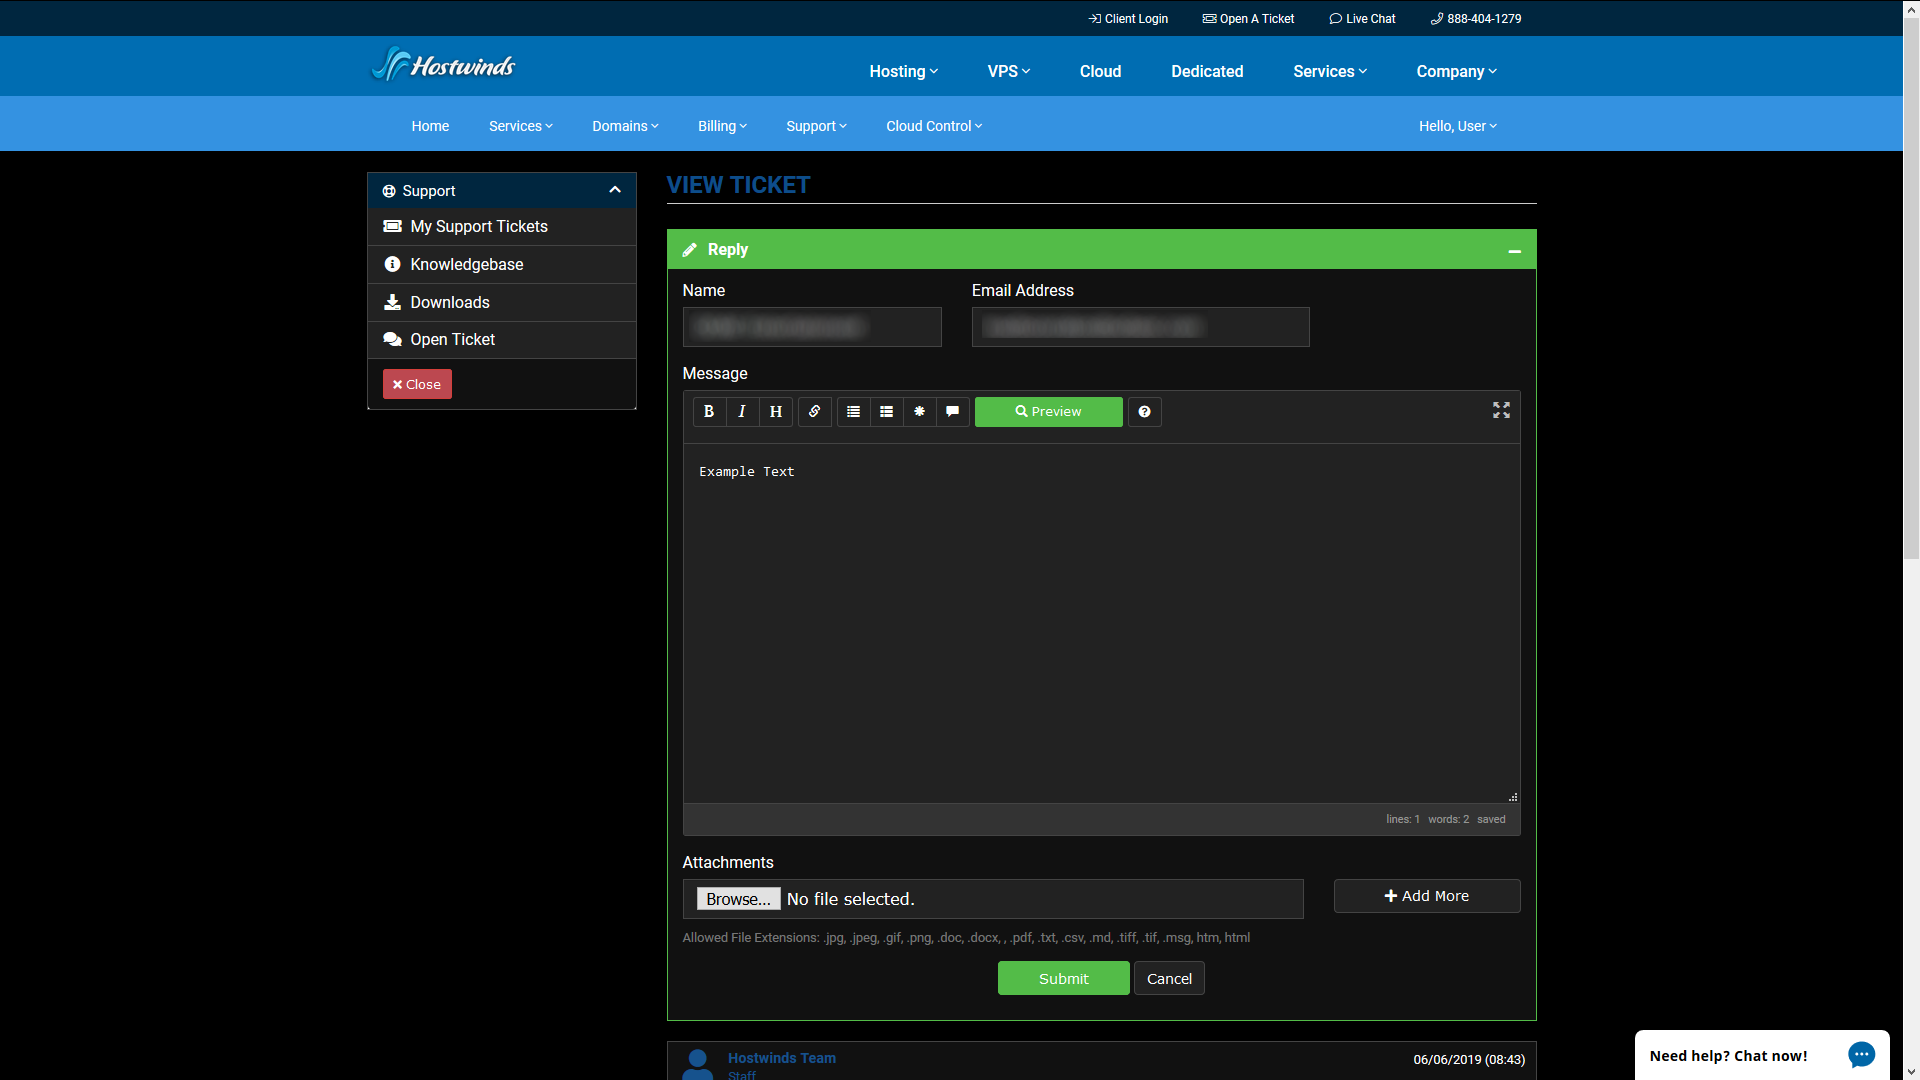Open the Downloads sidebar link
This screenshot has width=1920, height=1080.
pos(502,303)
